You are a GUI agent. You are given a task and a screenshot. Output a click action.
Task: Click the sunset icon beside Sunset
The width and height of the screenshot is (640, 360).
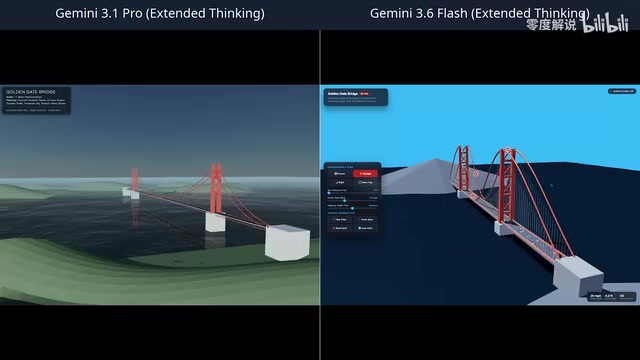point(336,173)
